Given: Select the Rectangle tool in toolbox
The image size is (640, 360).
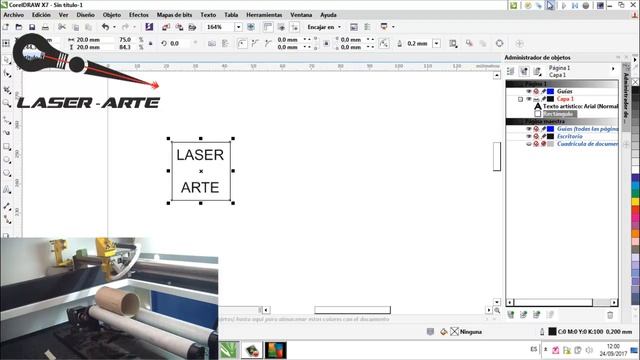Looking at the screenshot, I should (7, 146).
